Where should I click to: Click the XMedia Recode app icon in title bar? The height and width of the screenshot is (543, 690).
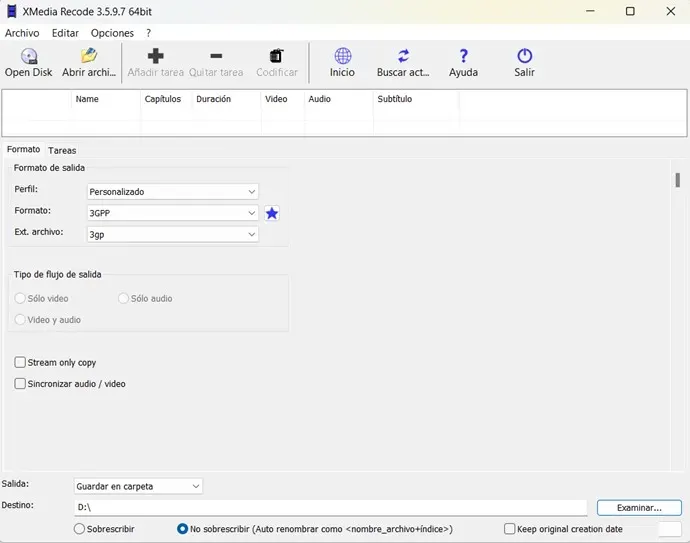point(12,11)
